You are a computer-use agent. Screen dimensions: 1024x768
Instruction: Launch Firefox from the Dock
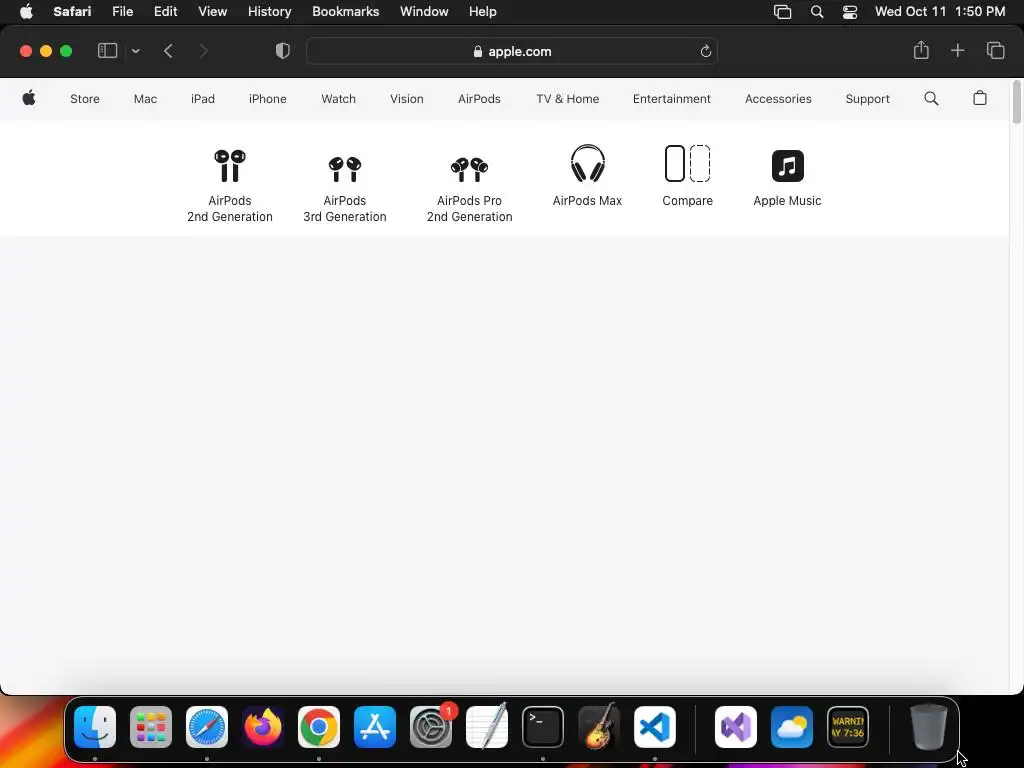click(263, 727)
